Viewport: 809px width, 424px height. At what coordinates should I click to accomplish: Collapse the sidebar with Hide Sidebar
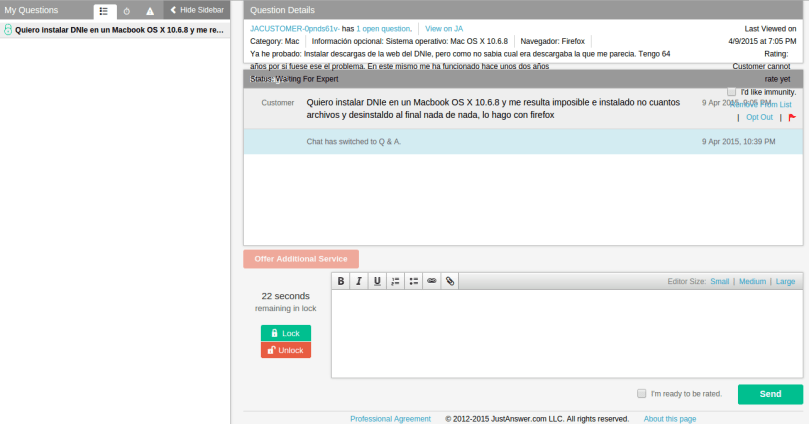pyautogui.click(x=196, y=10)
